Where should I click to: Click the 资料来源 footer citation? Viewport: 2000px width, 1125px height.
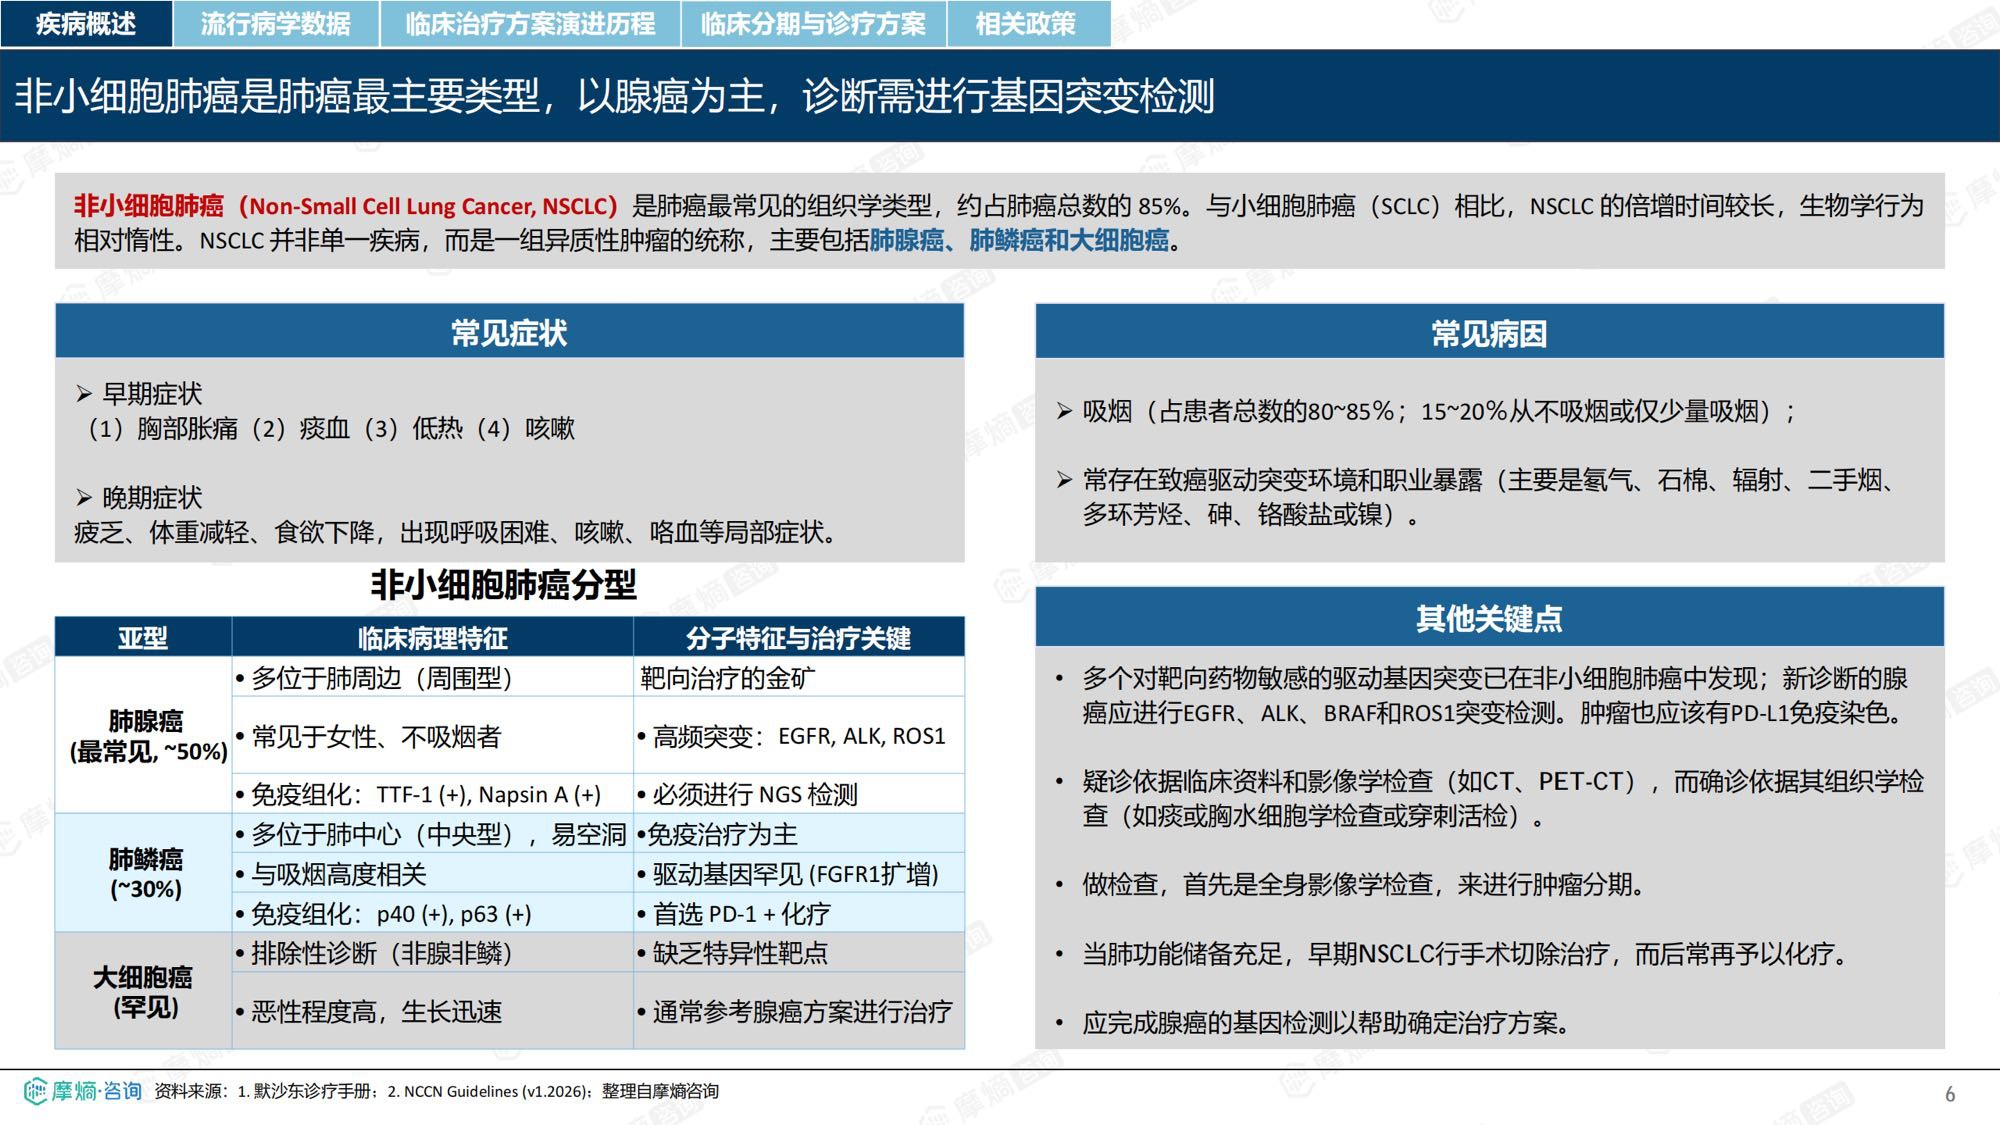436,1091
